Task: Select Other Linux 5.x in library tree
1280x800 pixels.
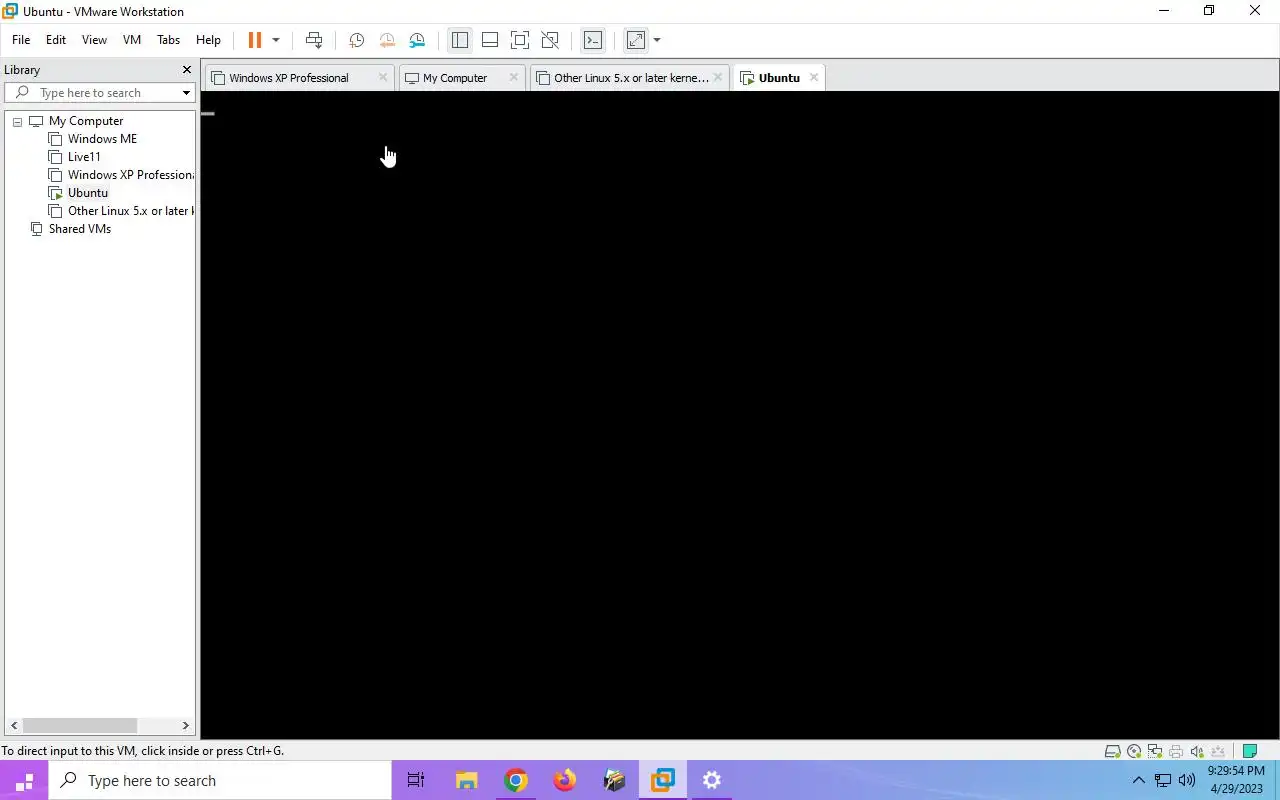Action: (x=131, y=211)
